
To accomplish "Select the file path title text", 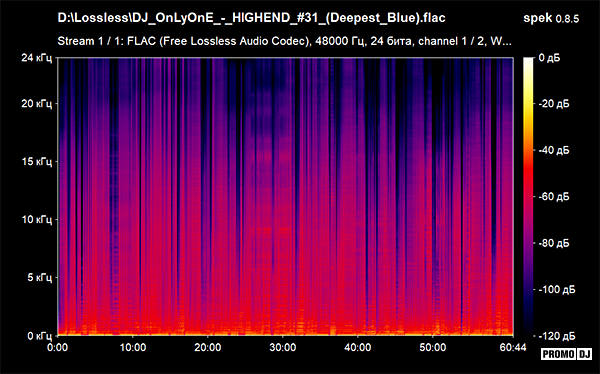I will tap(251, 18).
